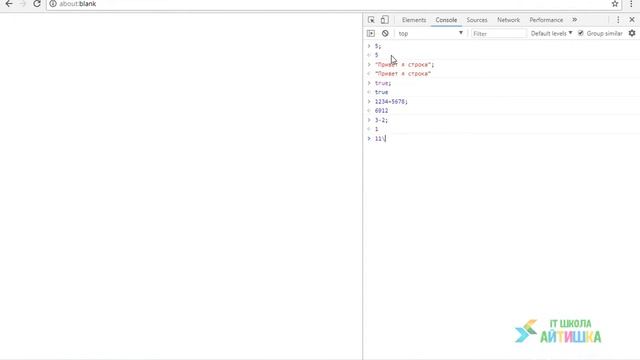Switch to the Console tab
Viewport: 640px width, 360px height.
[x=446, y=20]
